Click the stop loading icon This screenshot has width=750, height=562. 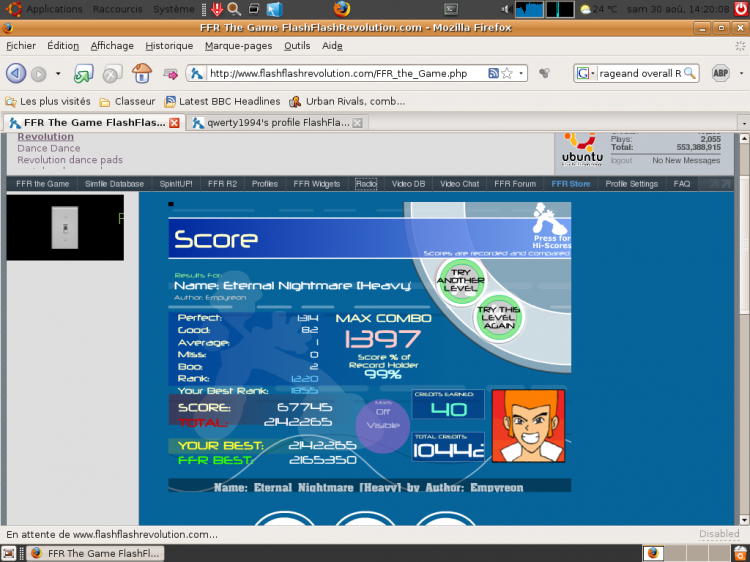111,74
